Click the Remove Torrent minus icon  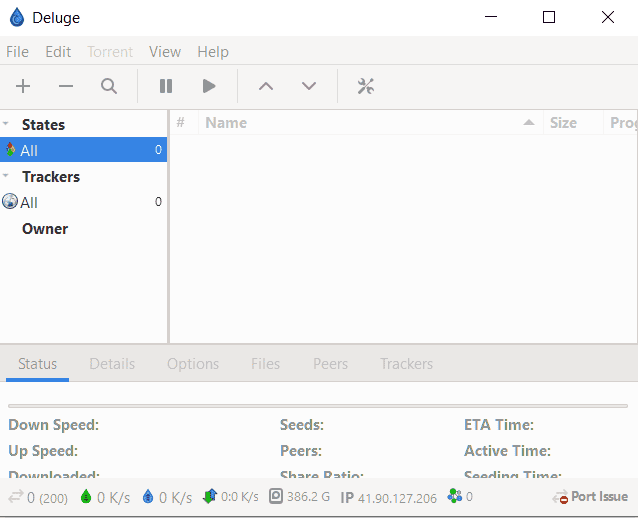66,86
